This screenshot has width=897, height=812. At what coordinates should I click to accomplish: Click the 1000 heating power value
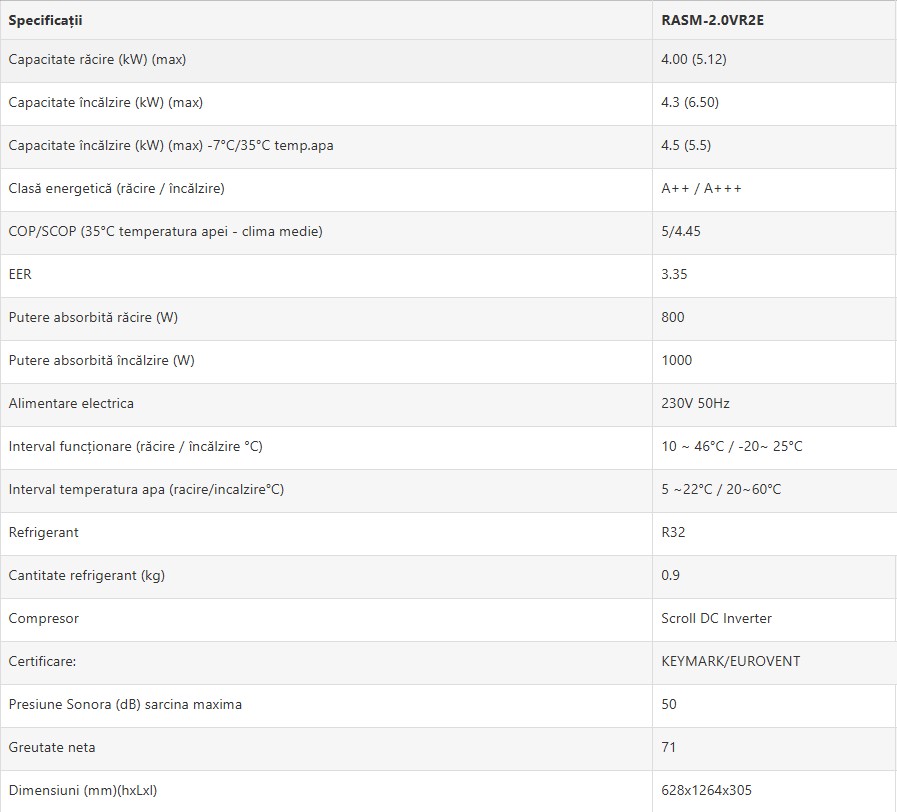tap(676, 360)
